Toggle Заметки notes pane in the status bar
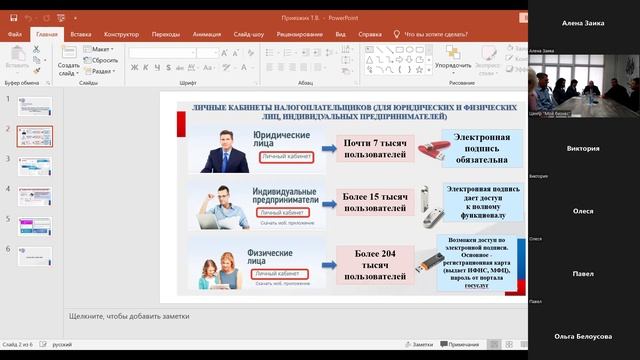 tap(419, 344)
